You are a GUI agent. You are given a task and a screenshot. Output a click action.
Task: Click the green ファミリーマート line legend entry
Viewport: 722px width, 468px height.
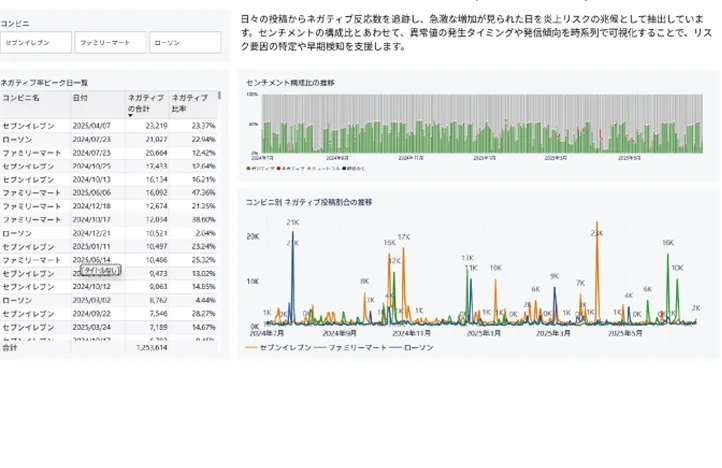[x=350, y=348]
